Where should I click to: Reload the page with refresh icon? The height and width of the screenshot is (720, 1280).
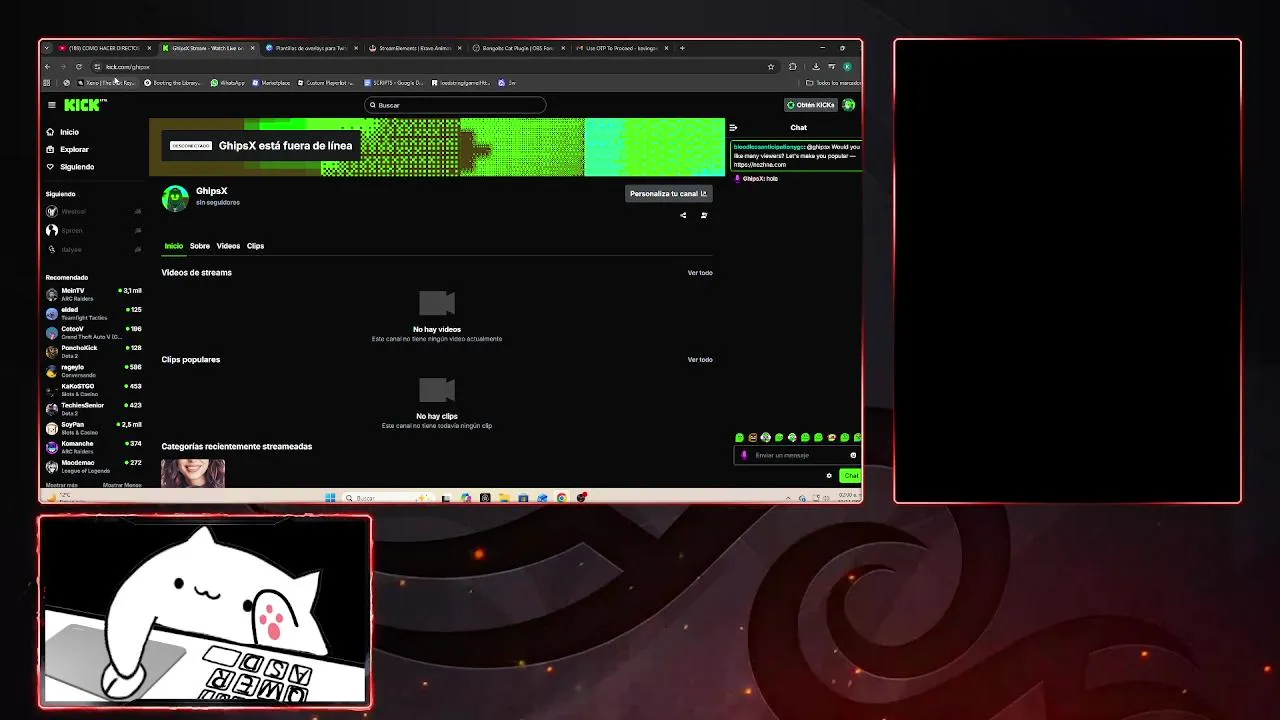point(78,67)
